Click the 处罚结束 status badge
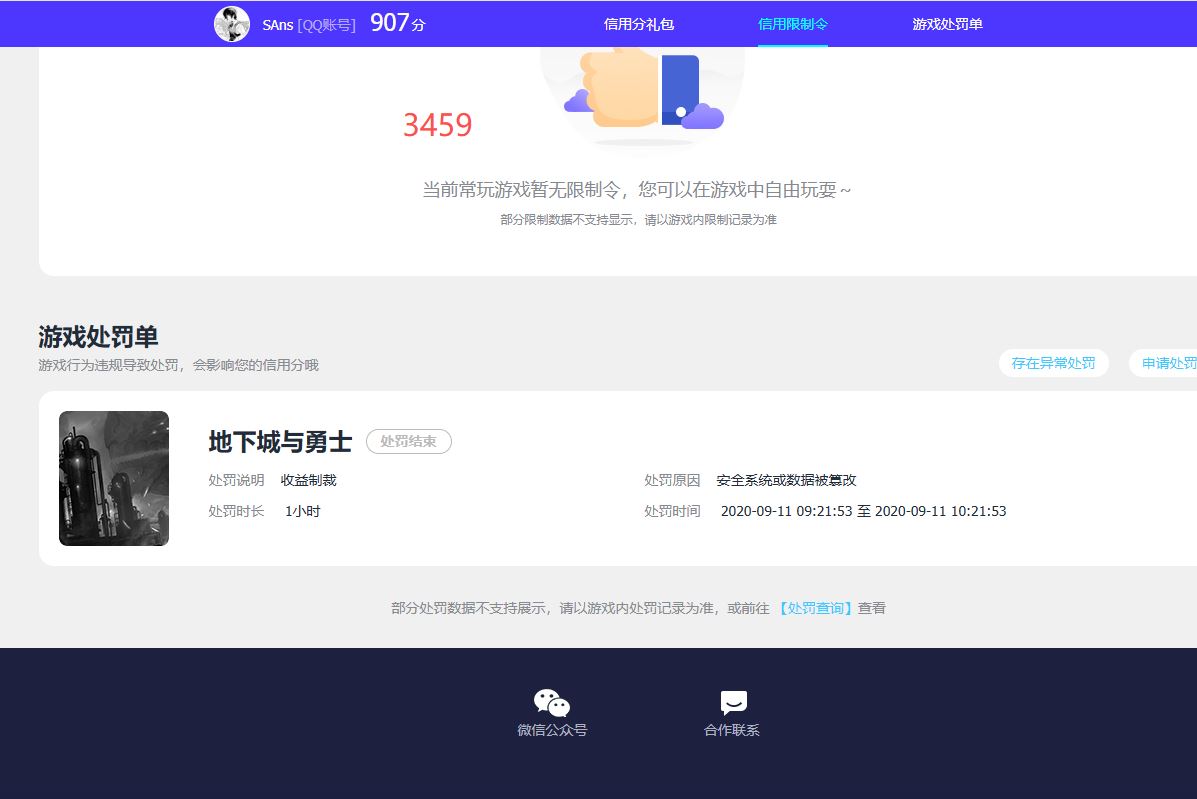 (x=408, y=441)
